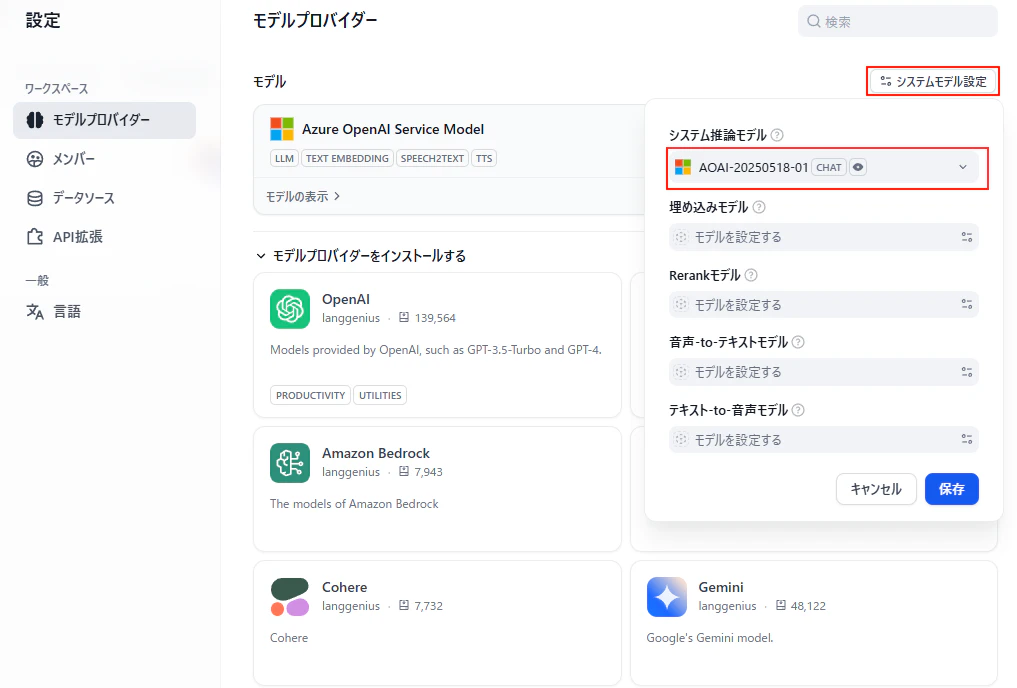
Task: Open the Gemini provider title
Action: click(721, 587)
